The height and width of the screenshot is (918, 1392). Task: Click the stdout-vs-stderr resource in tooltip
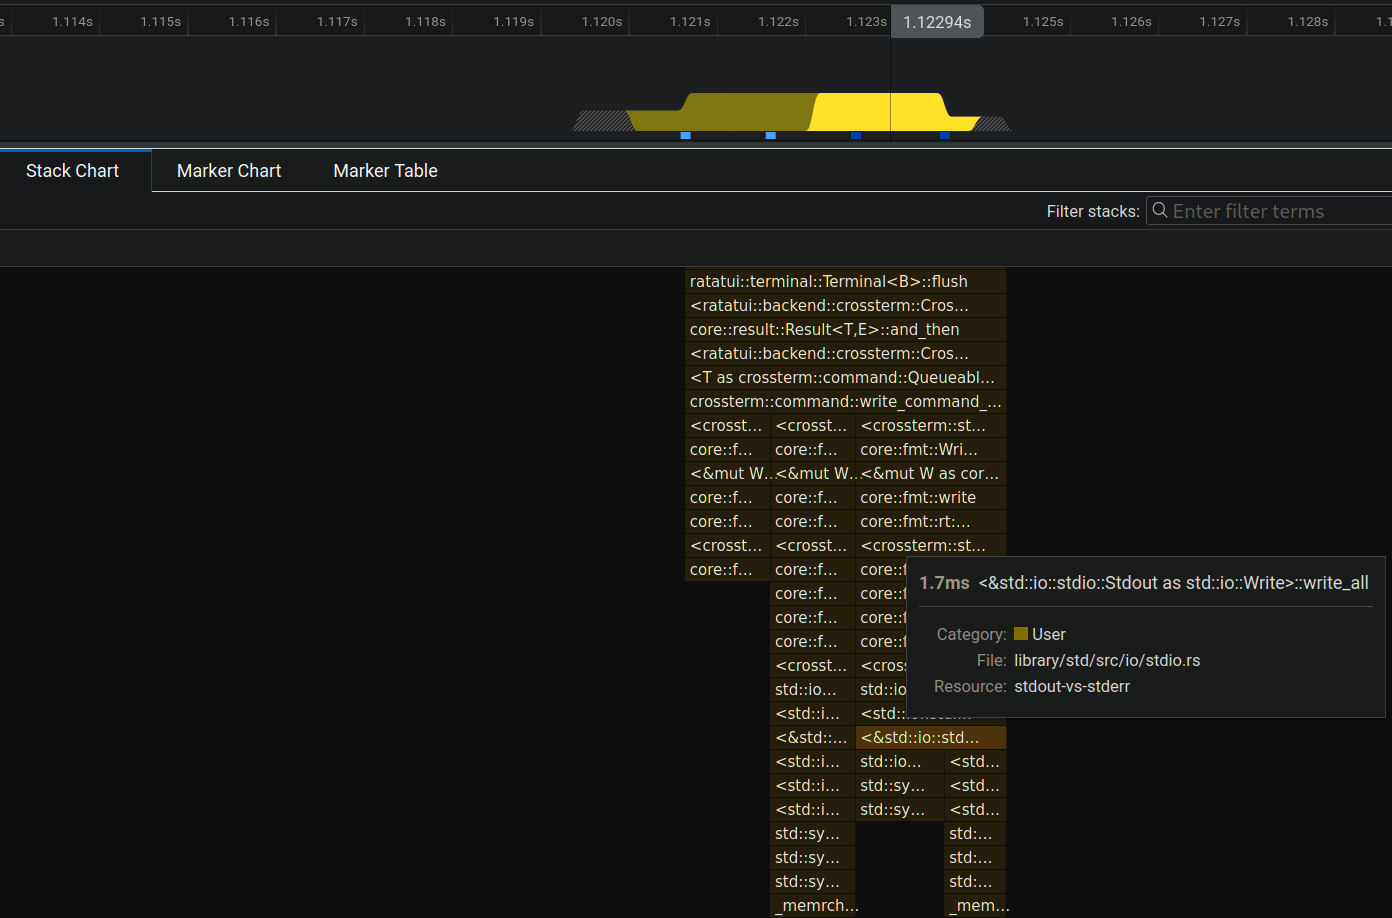[1072, 686]
